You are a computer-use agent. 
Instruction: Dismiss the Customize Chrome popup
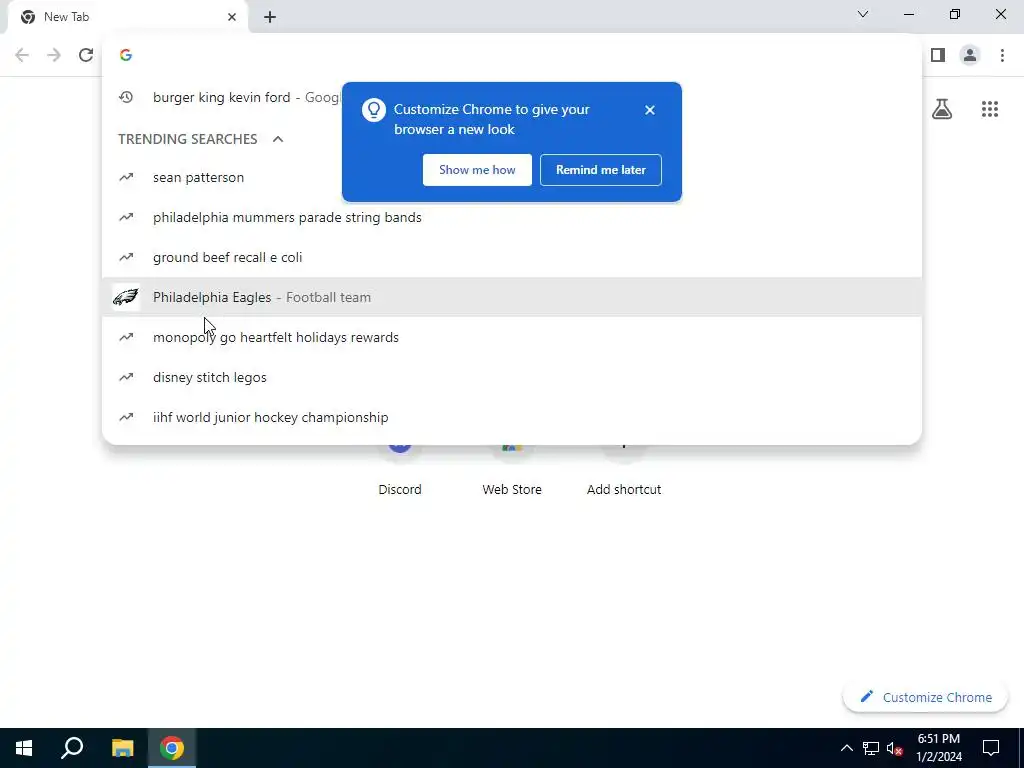pyautogui.click(x=649, y=110)
